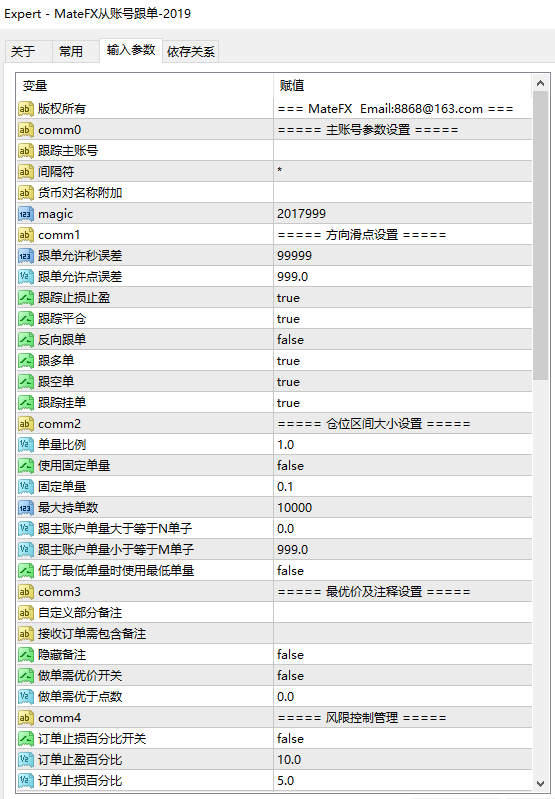555x799 pixels.
Task: Click the true value of 跟多单
Action: click(288, 361)
